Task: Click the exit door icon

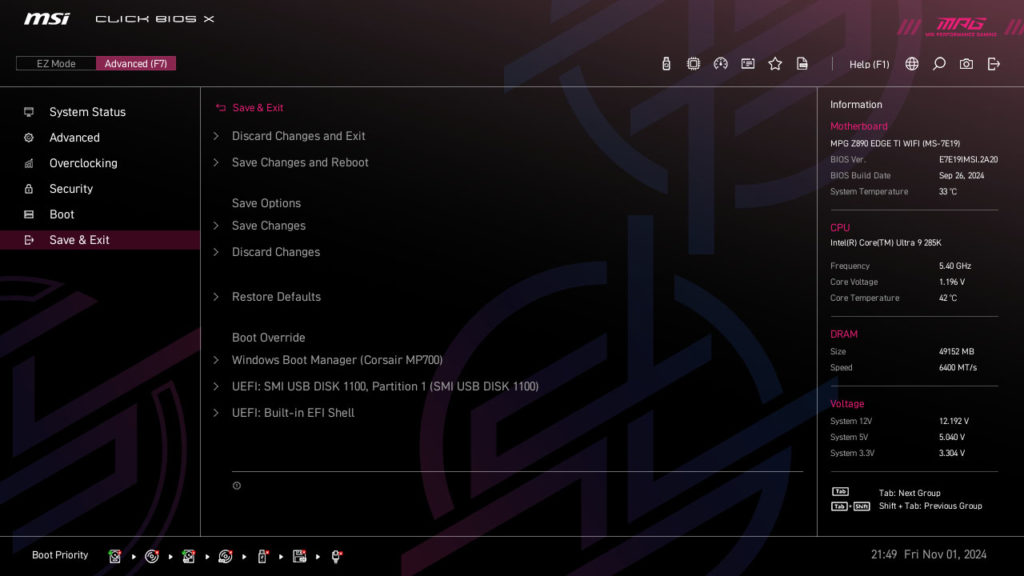Action: click(992, 63)
